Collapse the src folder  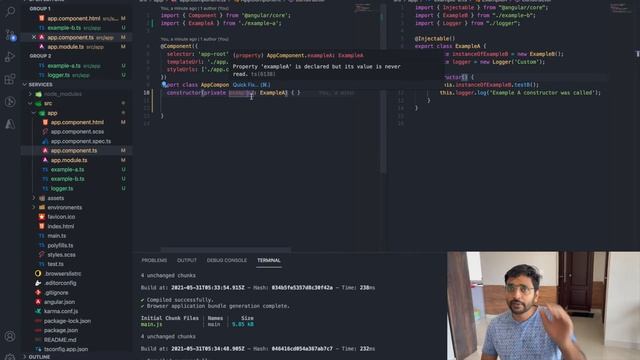pyautogui.click(x=30, y=103)
